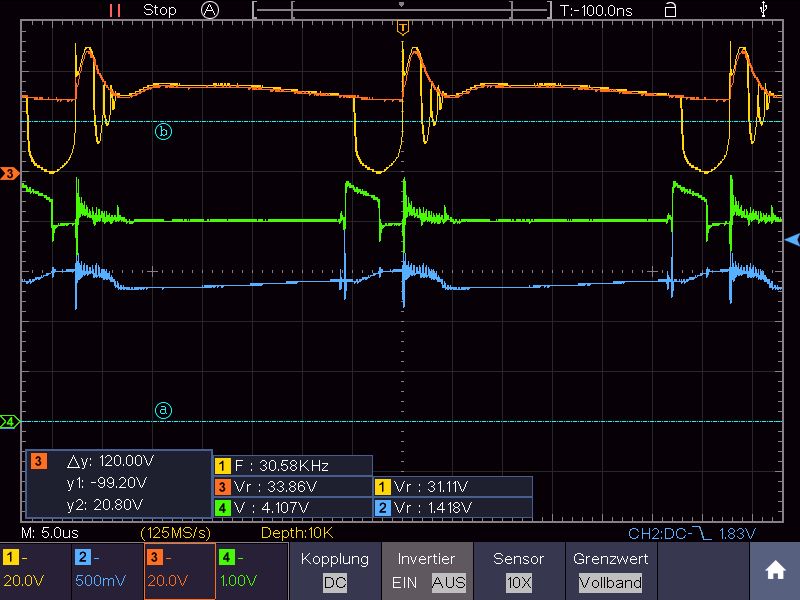The height and width of the screenshot is (600, 800).
Task: Click the memory position bar at top
Action: 402,10
